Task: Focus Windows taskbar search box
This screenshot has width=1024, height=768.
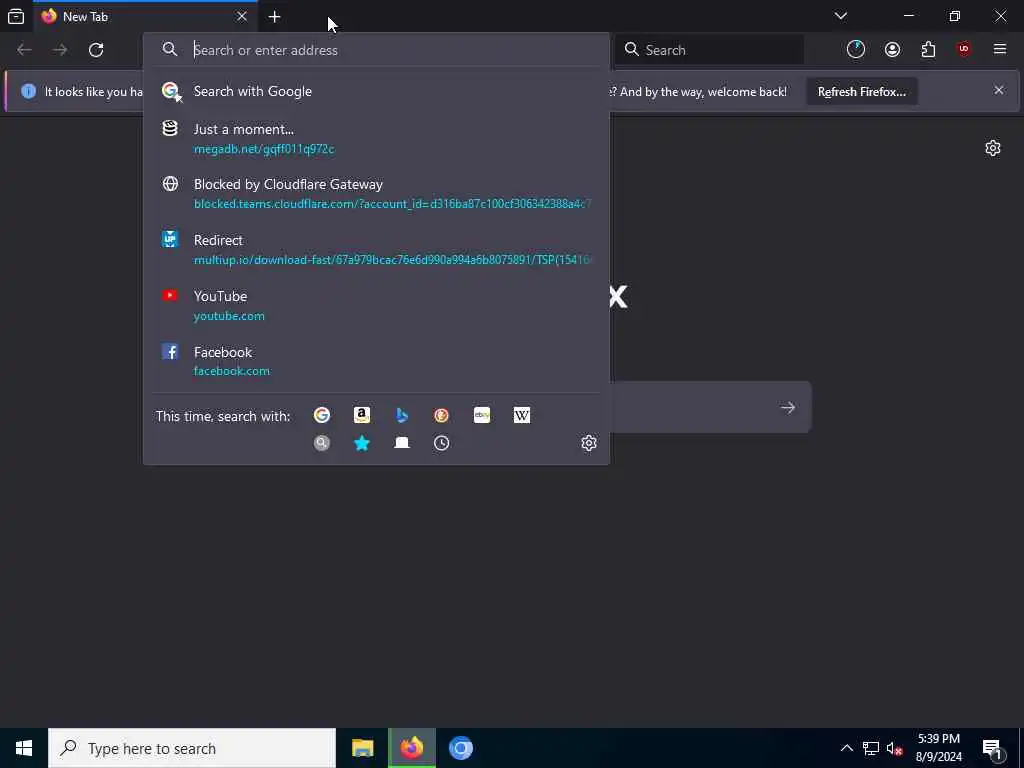Action: pyautogui.click(x=192, y=748)
